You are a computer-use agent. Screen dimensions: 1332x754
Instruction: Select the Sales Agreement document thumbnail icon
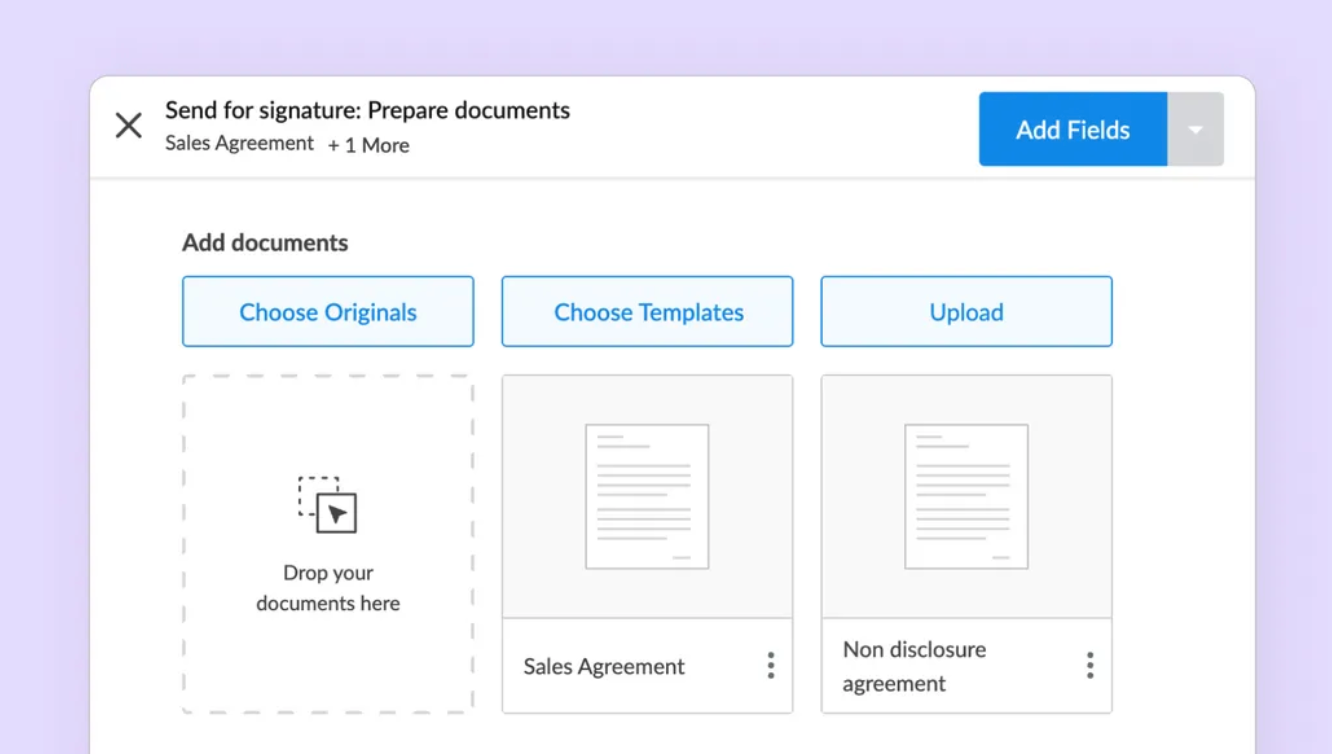647,495
